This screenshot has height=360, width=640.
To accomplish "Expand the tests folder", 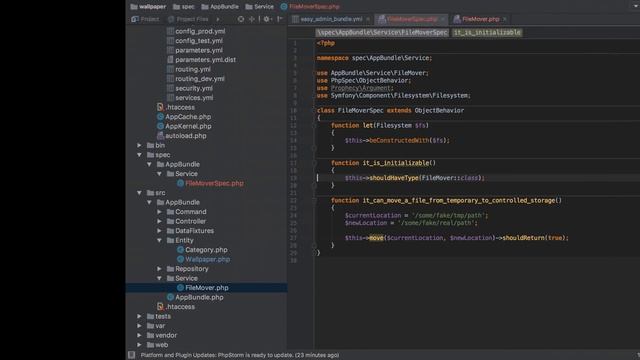I will pyautogui.click(x=140, y=316).
